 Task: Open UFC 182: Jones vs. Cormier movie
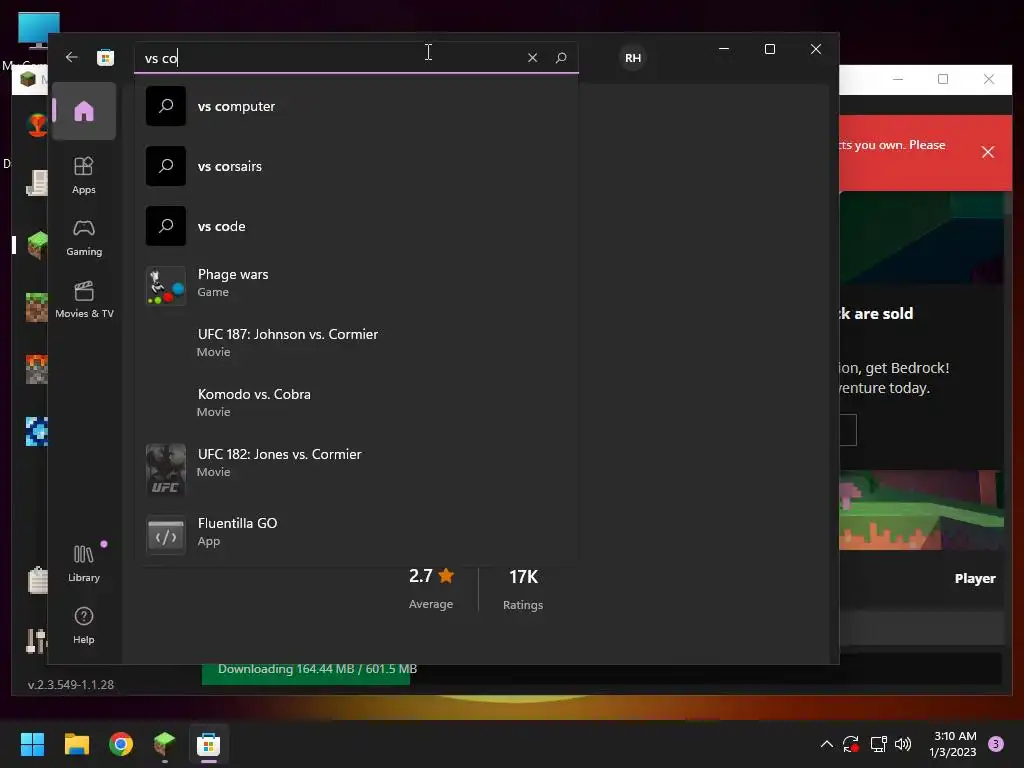click(x=356, y=468)
